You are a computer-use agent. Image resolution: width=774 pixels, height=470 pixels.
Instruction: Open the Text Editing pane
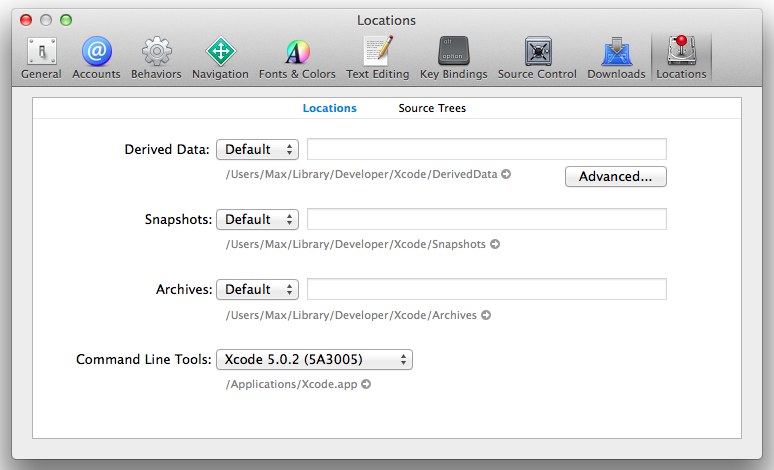click(x=378, y=57)
